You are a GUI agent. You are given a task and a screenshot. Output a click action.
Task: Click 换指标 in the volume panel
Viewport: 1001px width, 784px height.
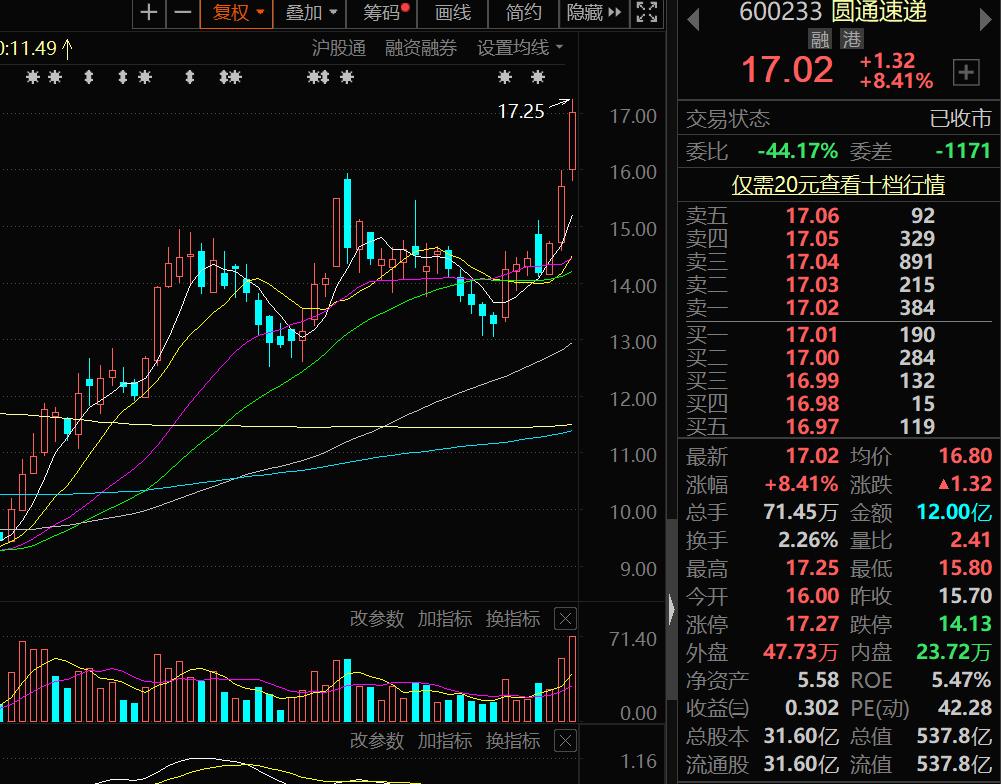[x=513, y=619]
